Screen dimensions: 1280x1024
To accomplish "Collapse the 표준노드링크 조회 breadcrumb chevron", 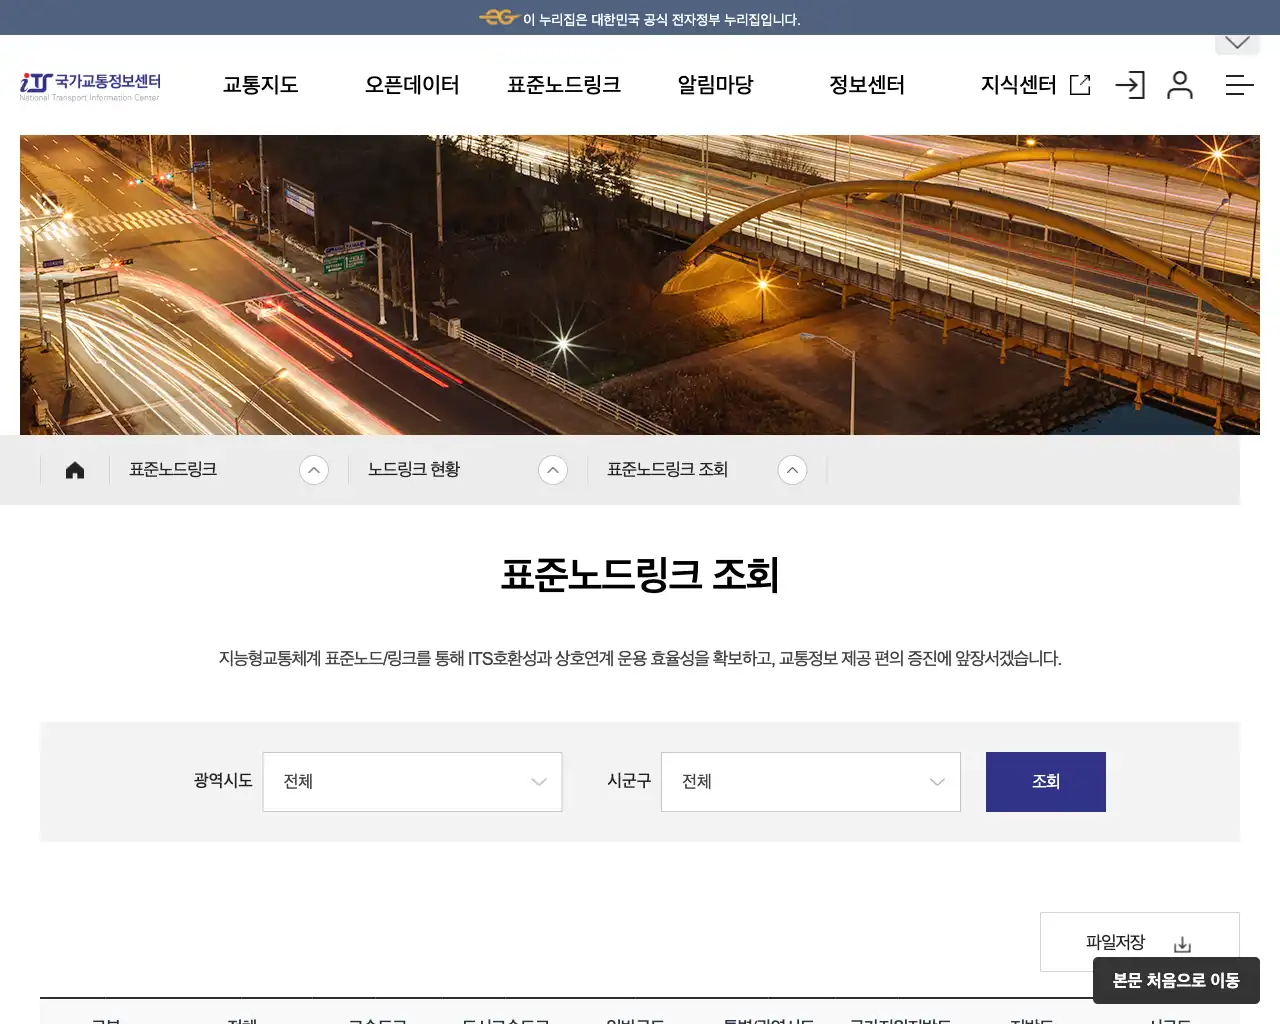I will [x=792, y=469].
